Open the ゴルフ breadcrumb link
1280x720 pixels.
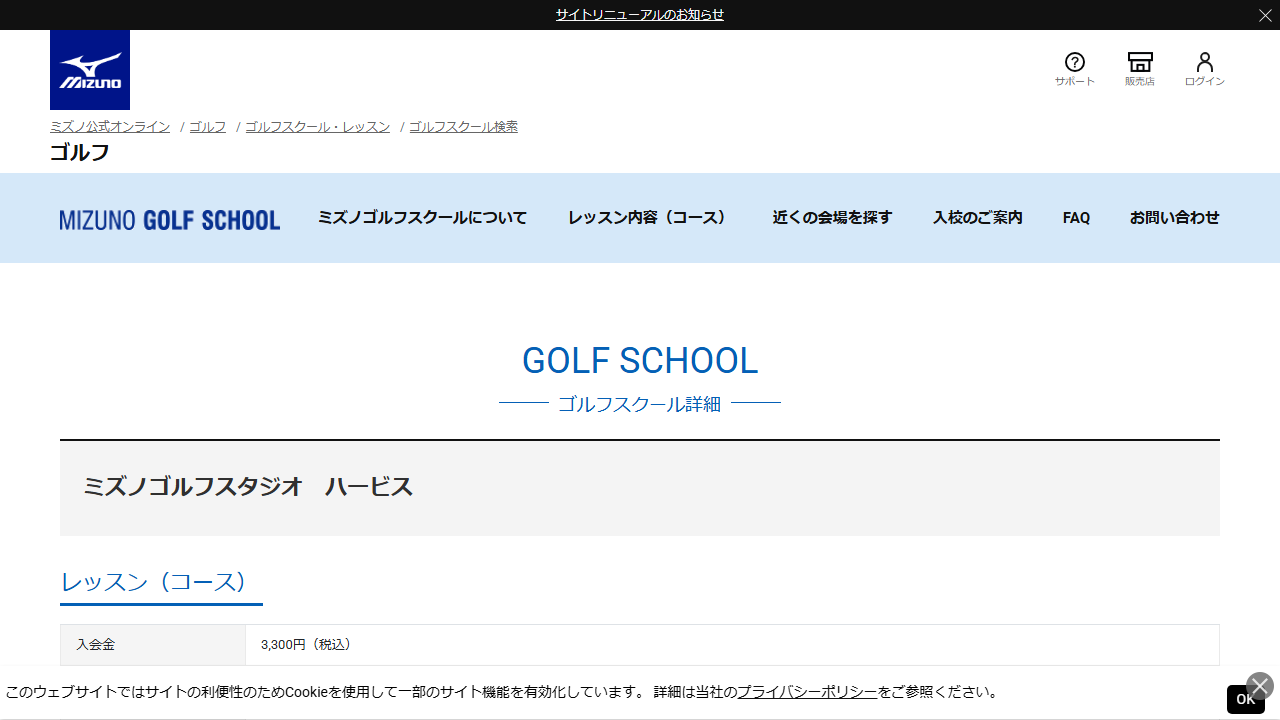(208, 127)
